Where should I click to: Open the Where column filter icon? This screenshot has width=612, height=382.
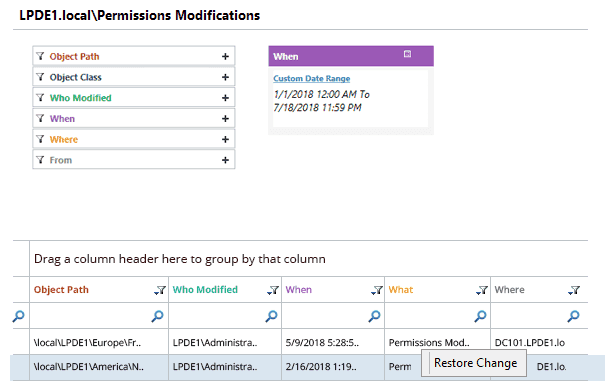[574, 290]
